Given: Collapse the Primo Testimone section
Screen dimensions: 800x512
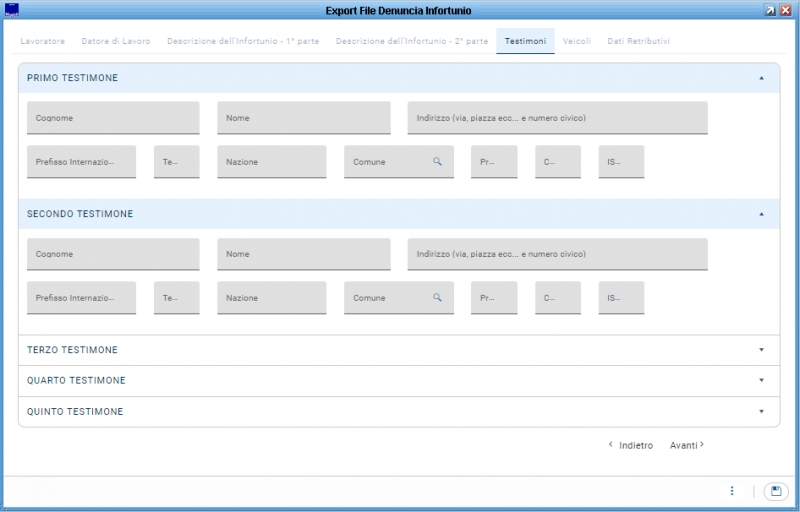Looking at the screenshot, I should pos(761,78).
